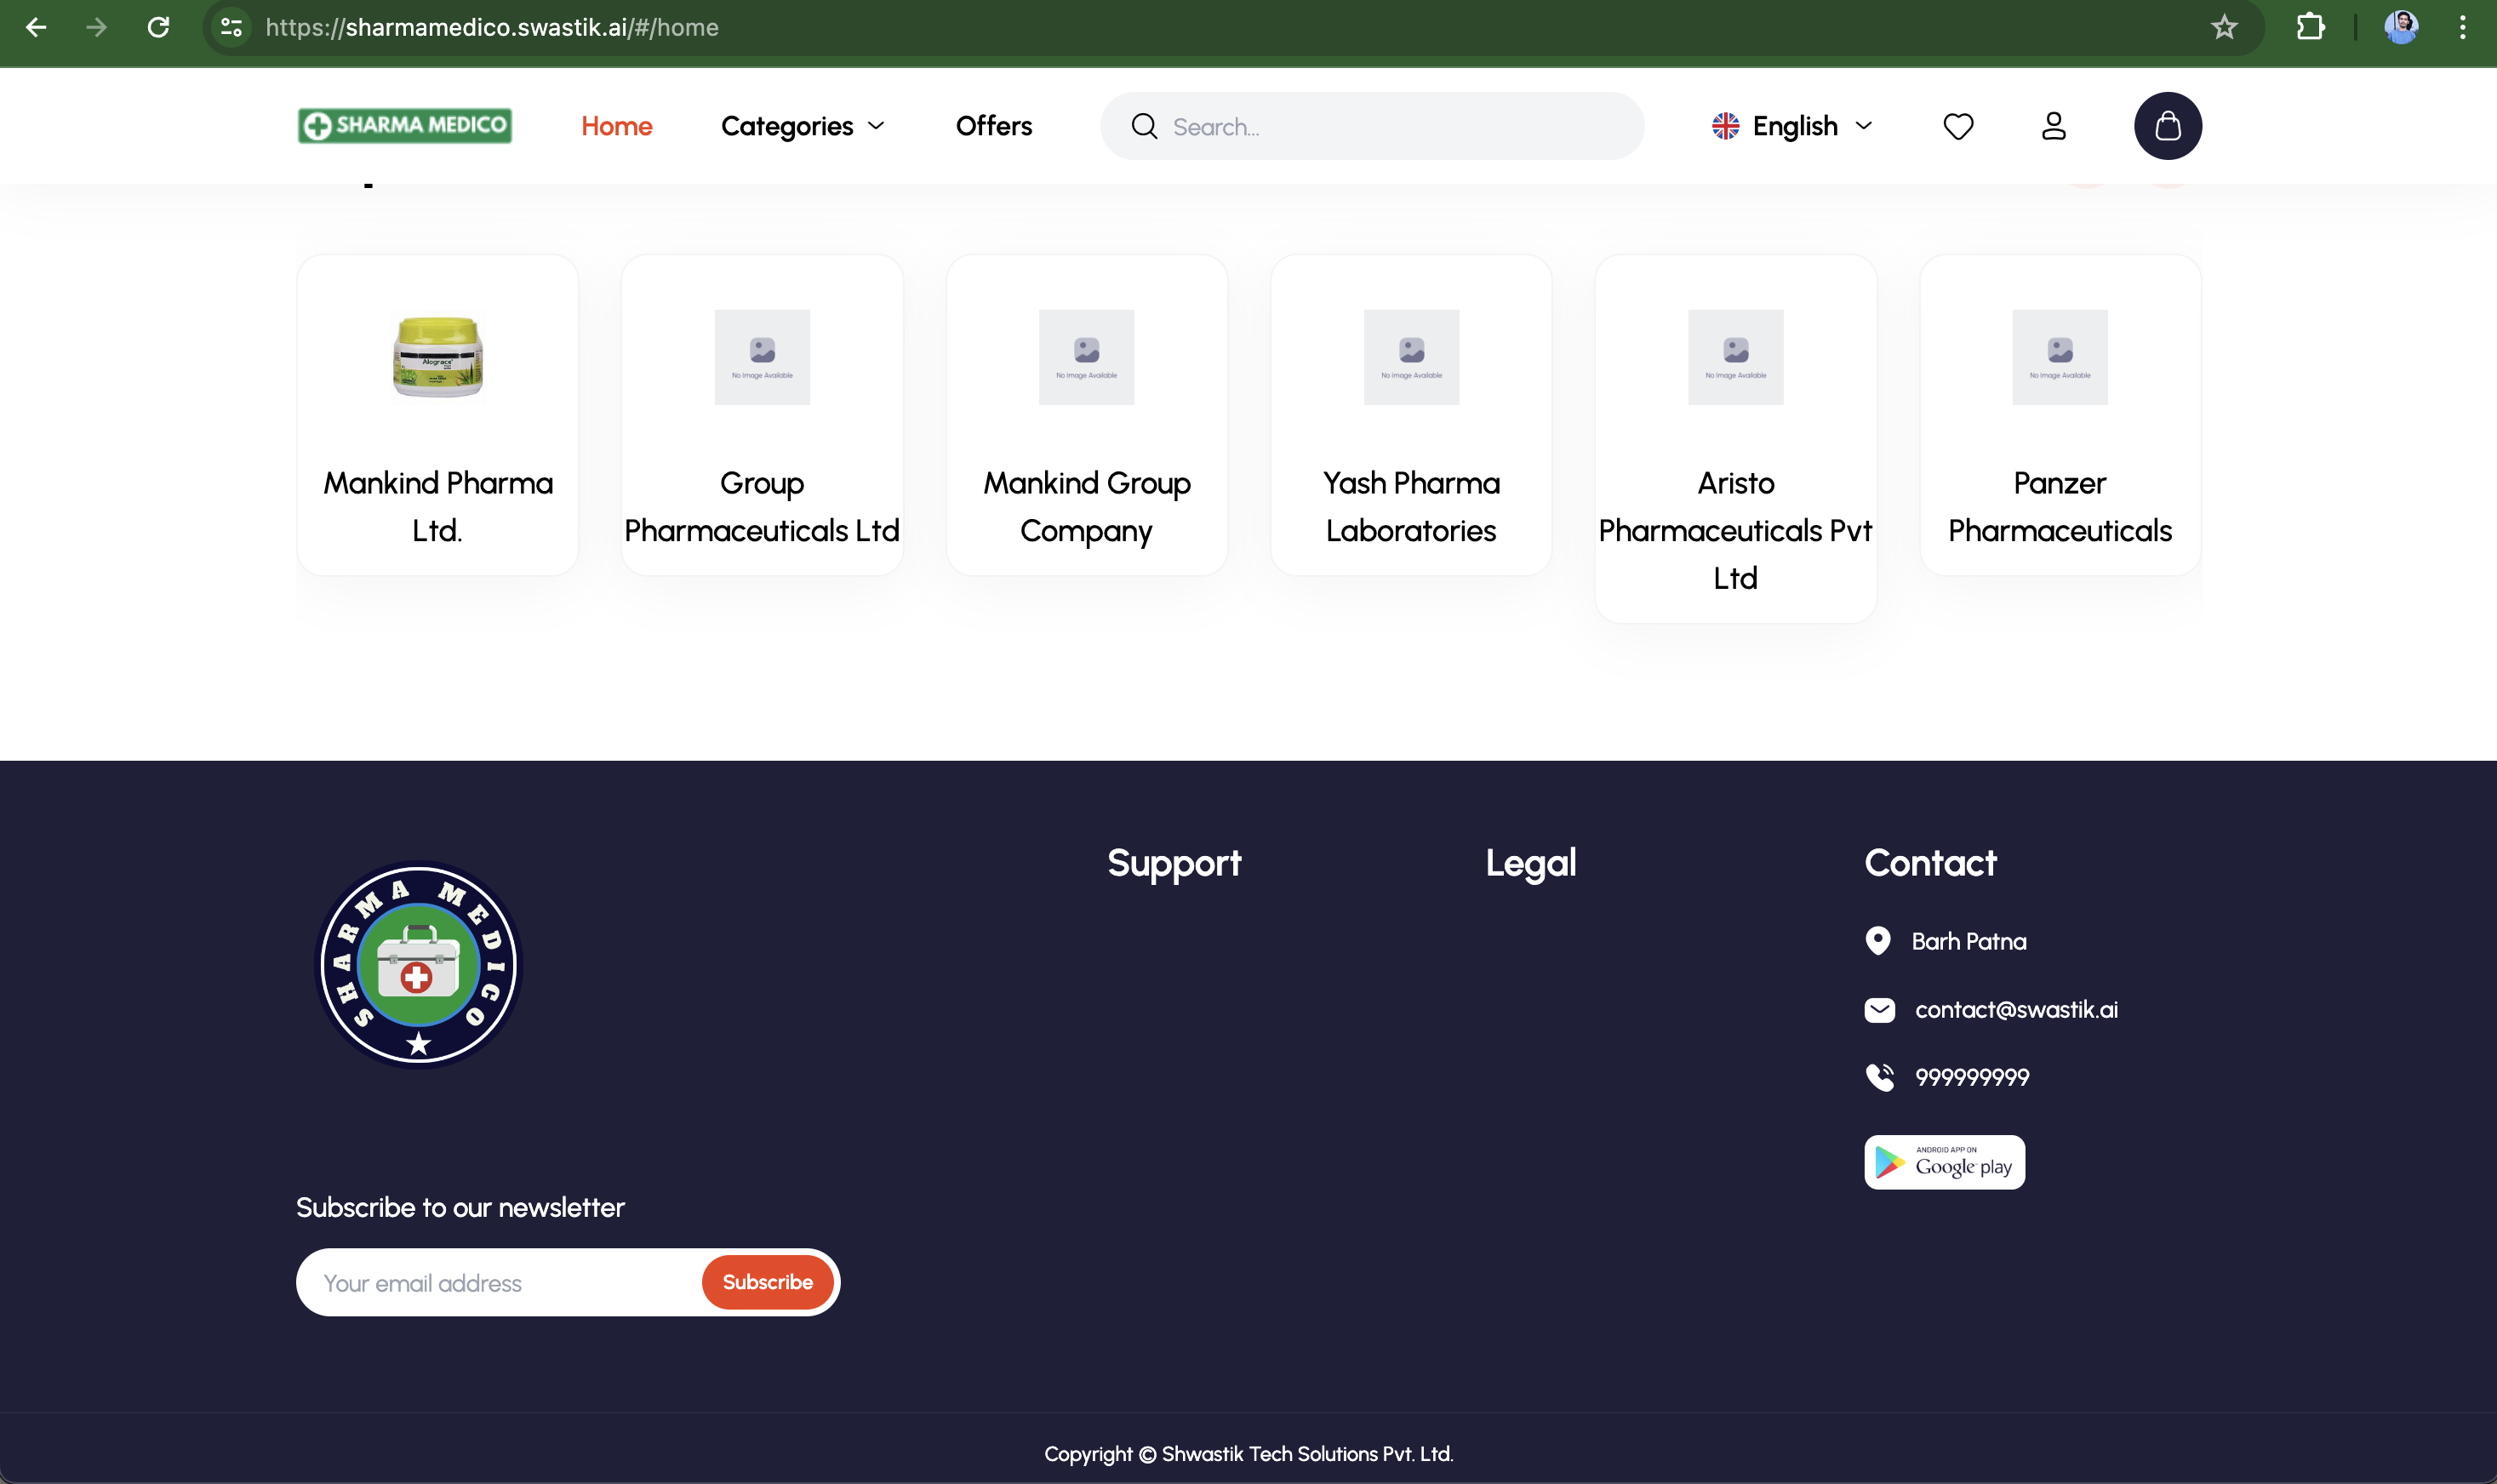Expand the Categories dropdown menu
The height and width of the screenshot is (1484, 2497).
click(803, 126)
